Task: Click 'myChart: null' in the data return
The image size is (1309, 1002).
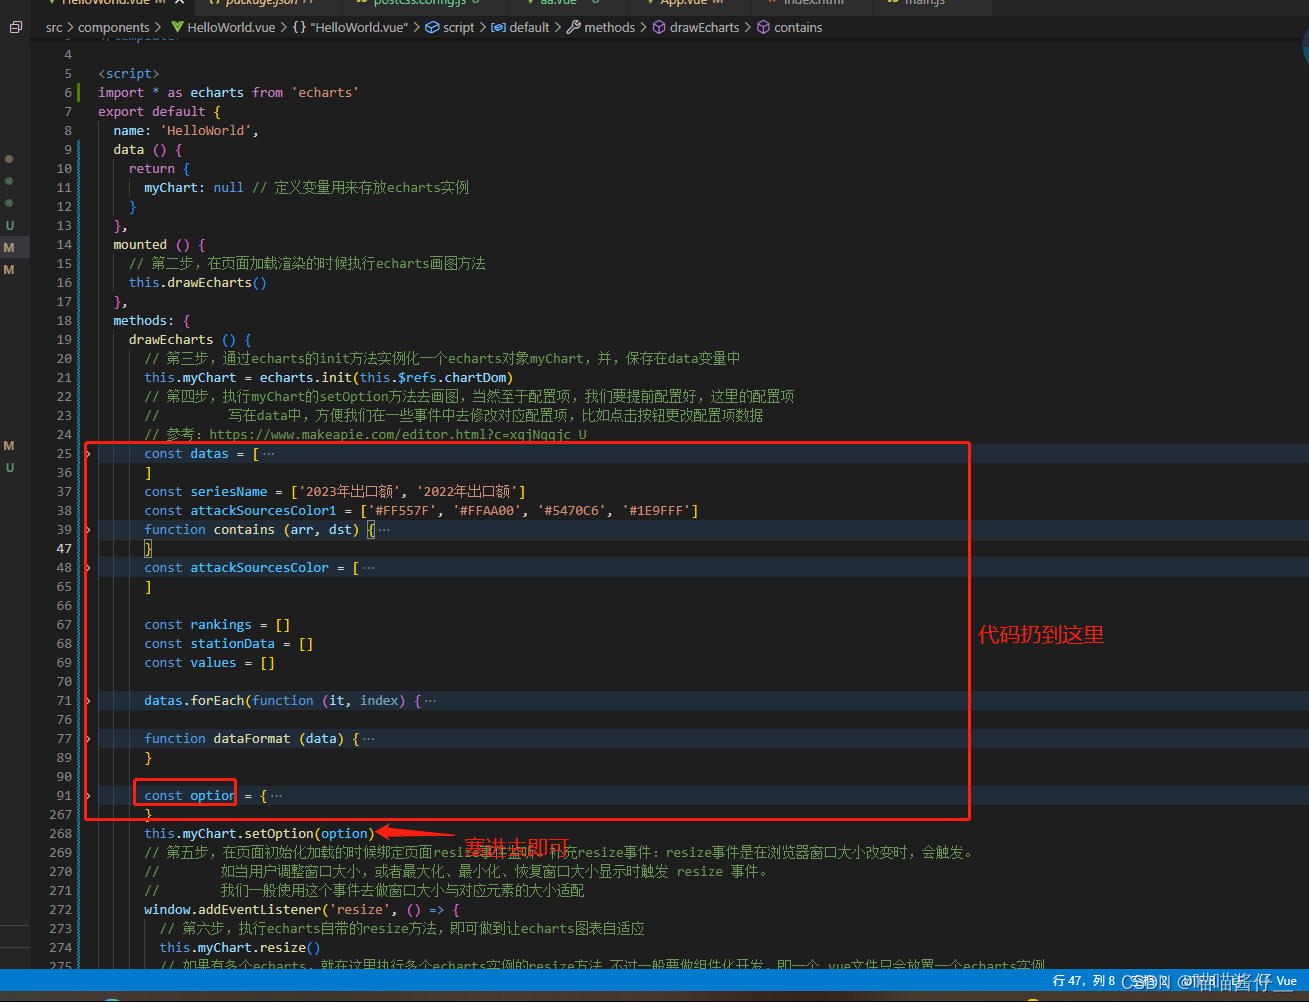Action: pos(194,188)
